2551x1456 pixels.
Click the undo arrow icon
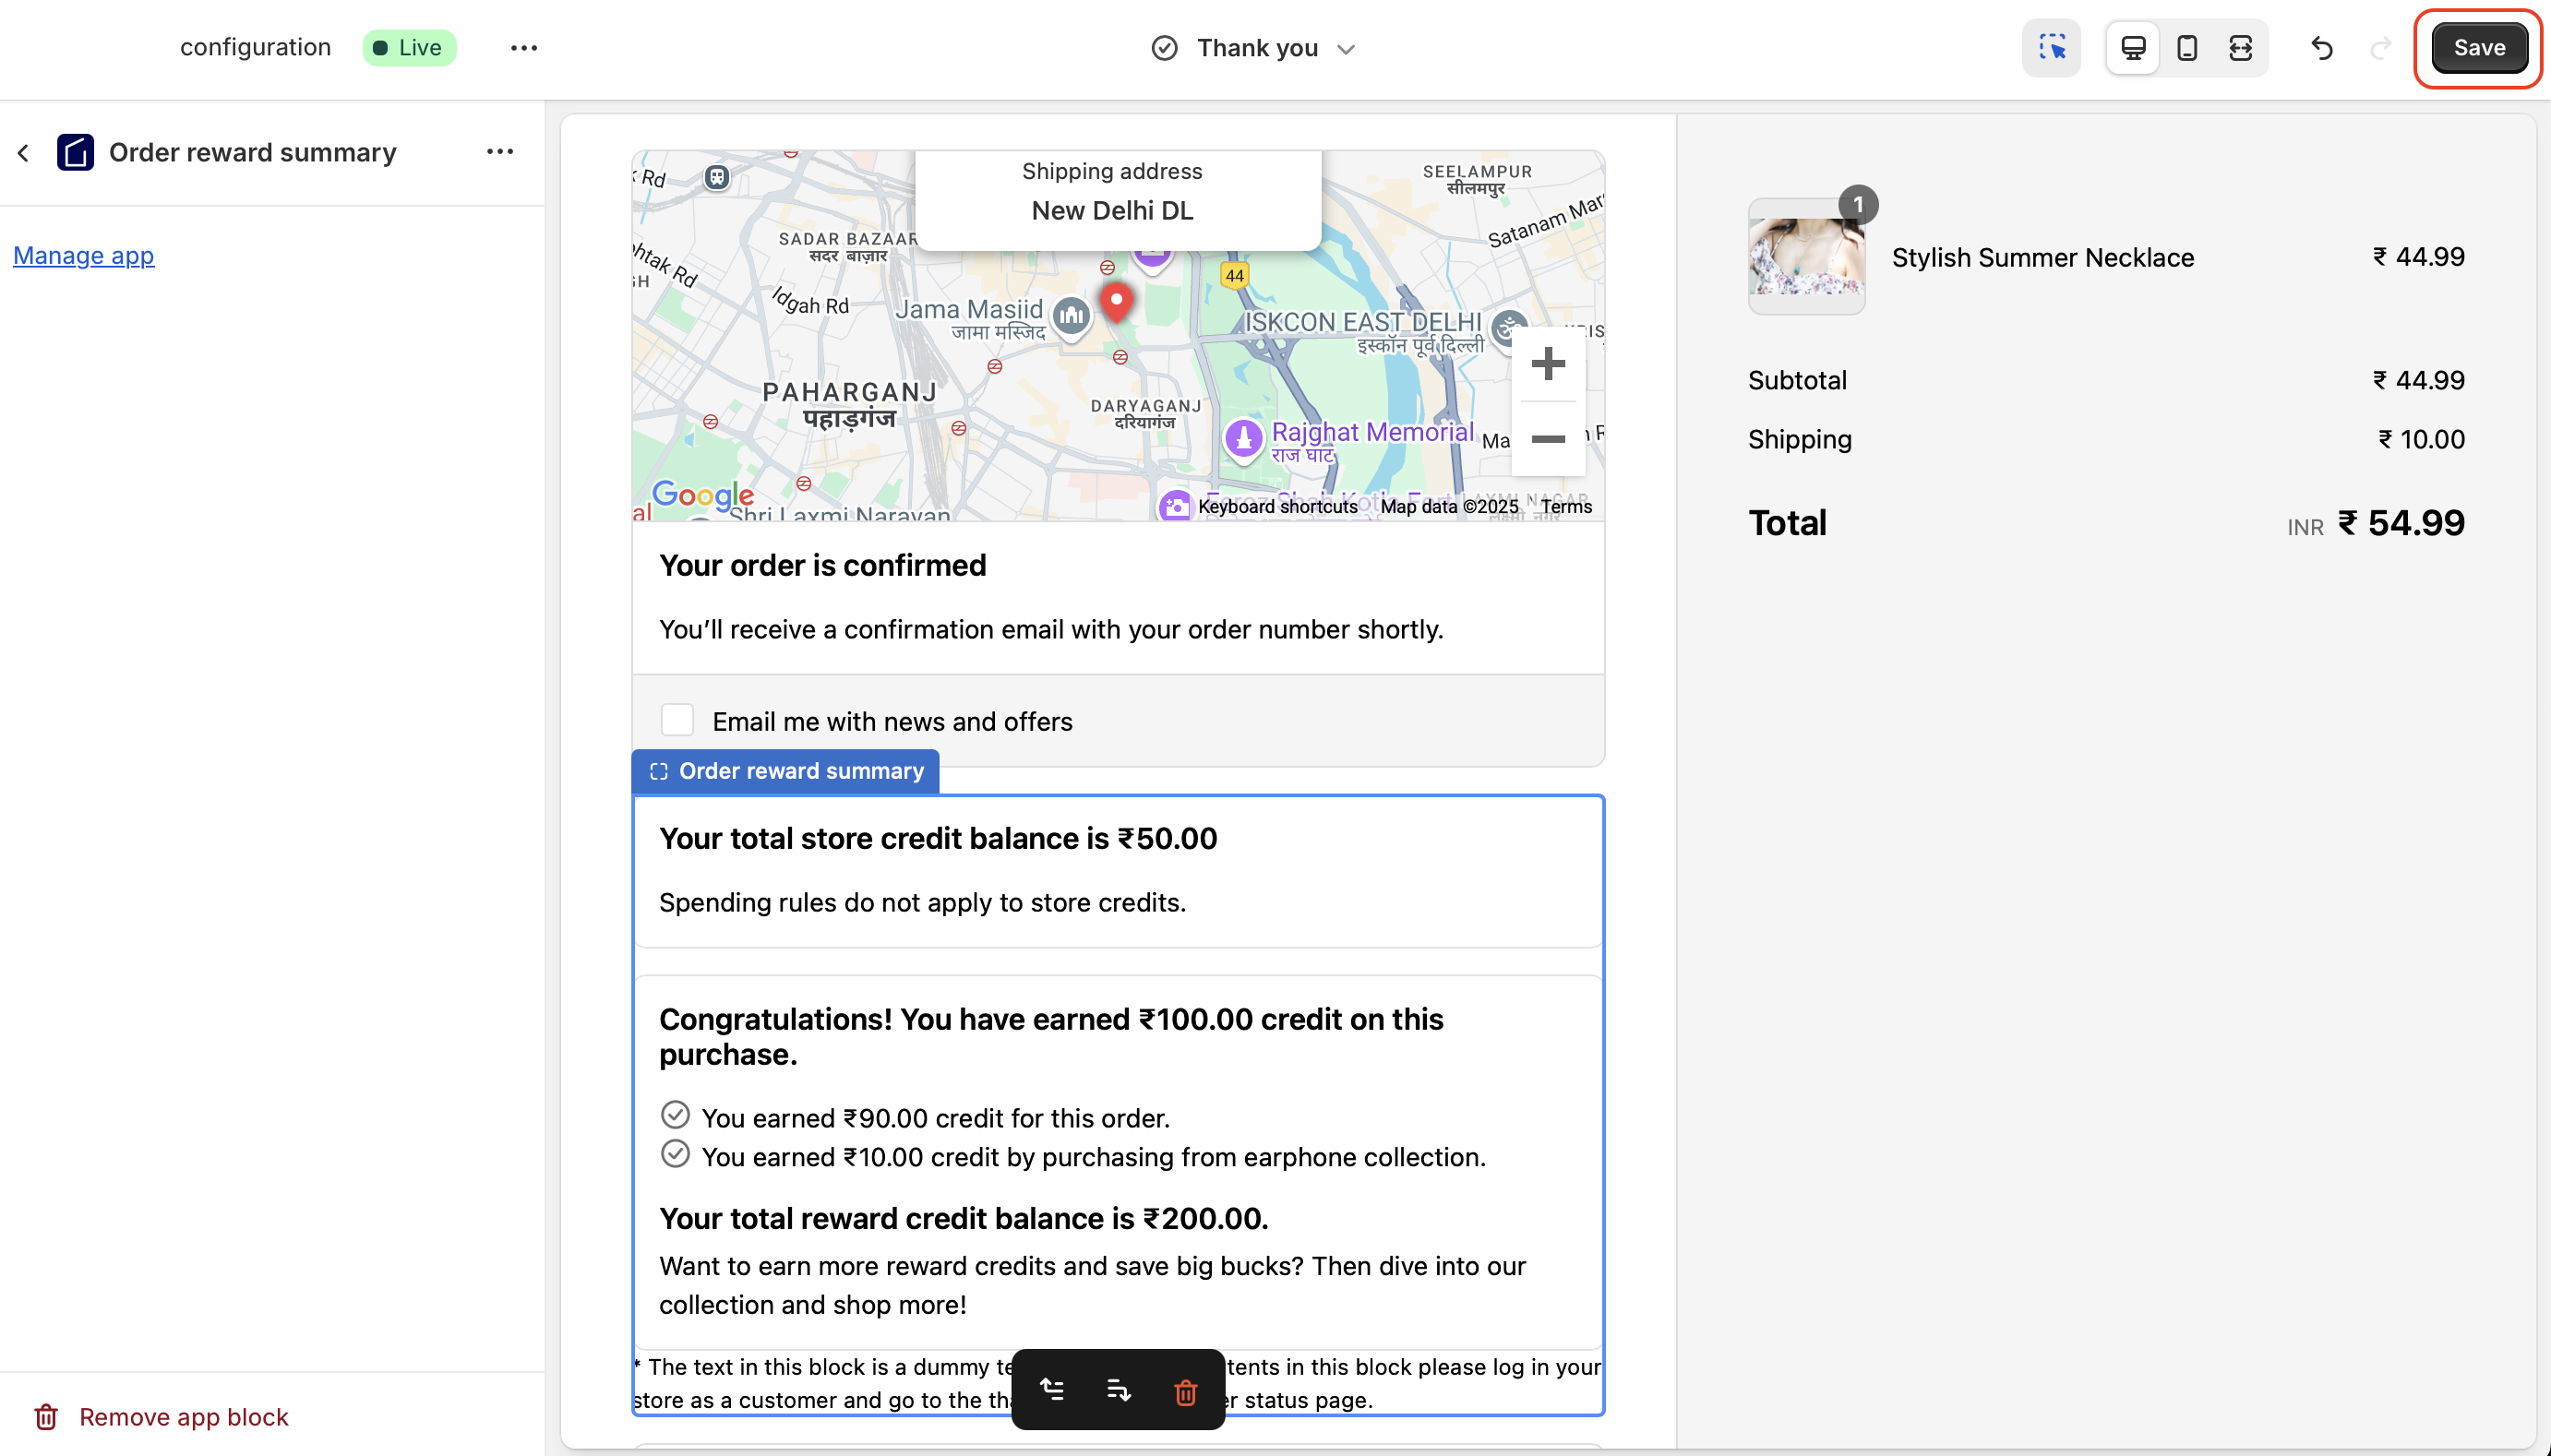pos(2322,48)
